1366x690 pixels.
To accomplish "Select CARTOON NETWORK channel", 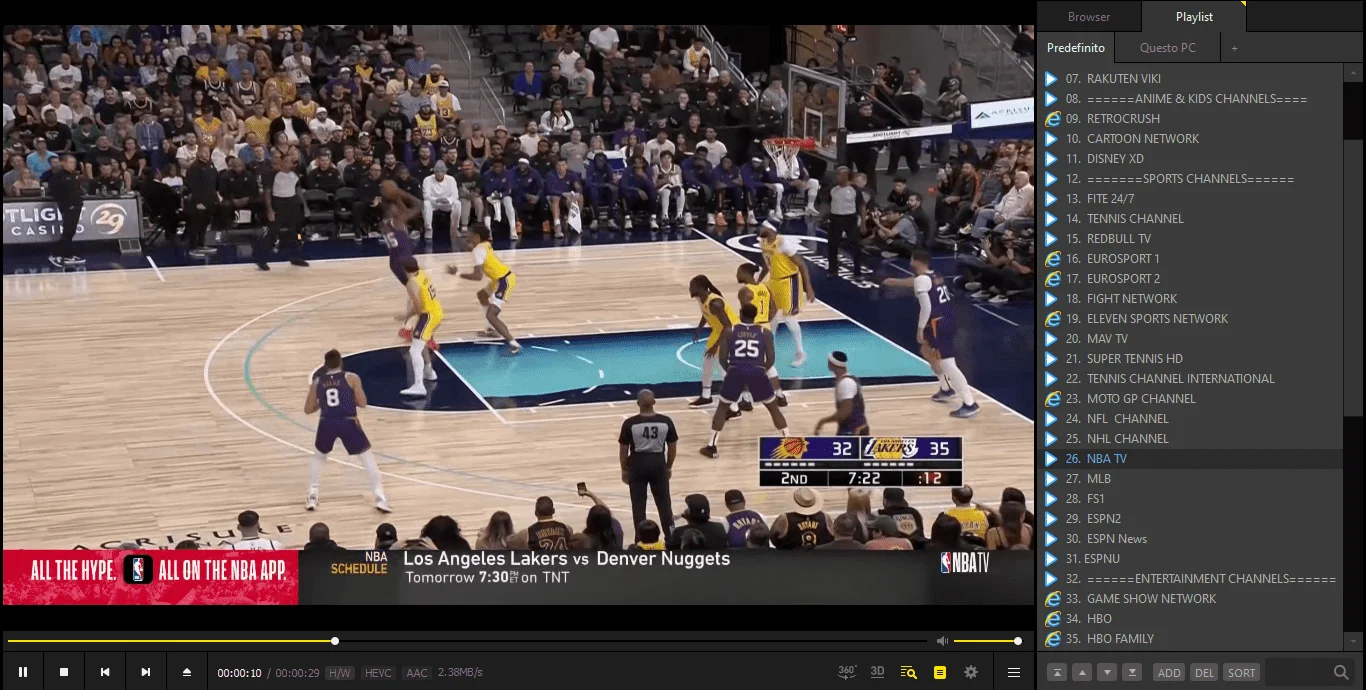I will coord(1190,138).
